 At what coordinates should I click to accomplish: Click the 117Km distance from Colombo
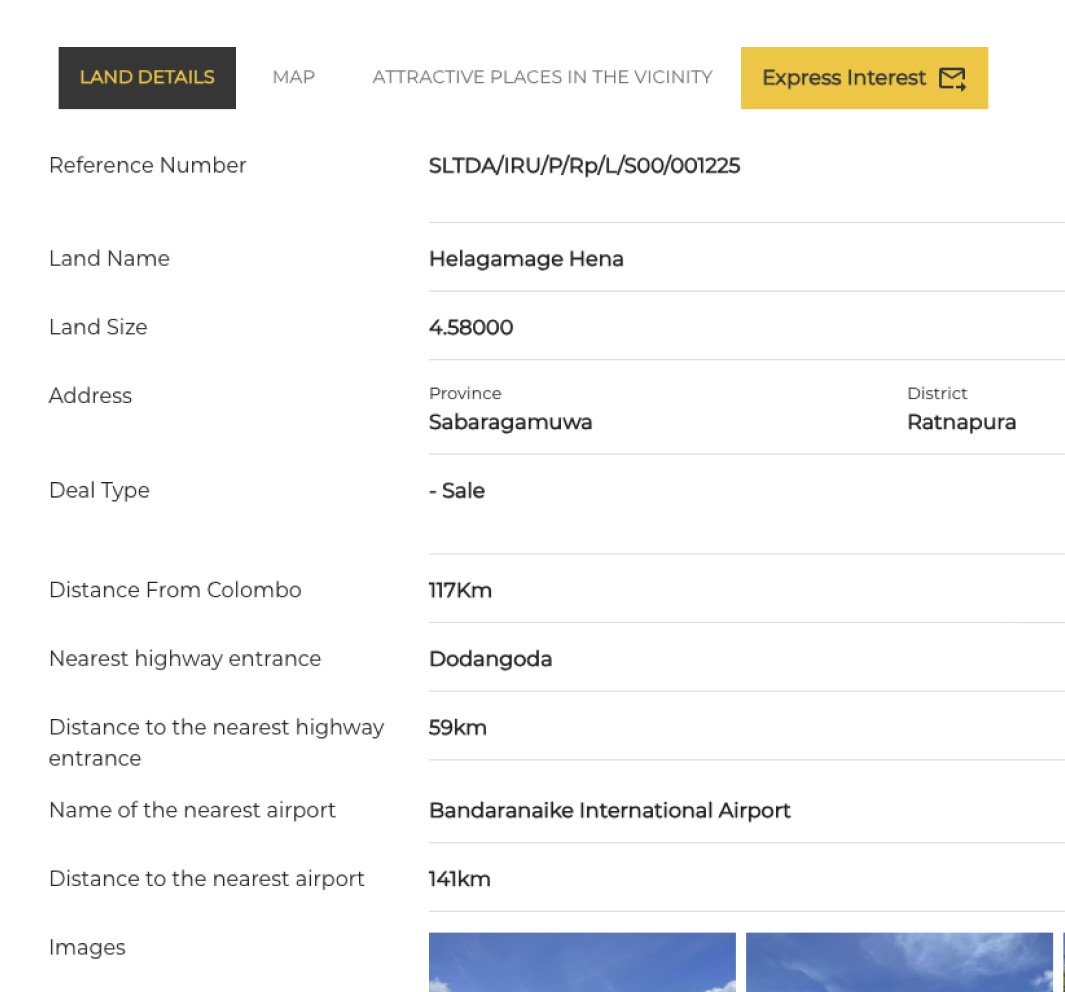tap(460, 590)
